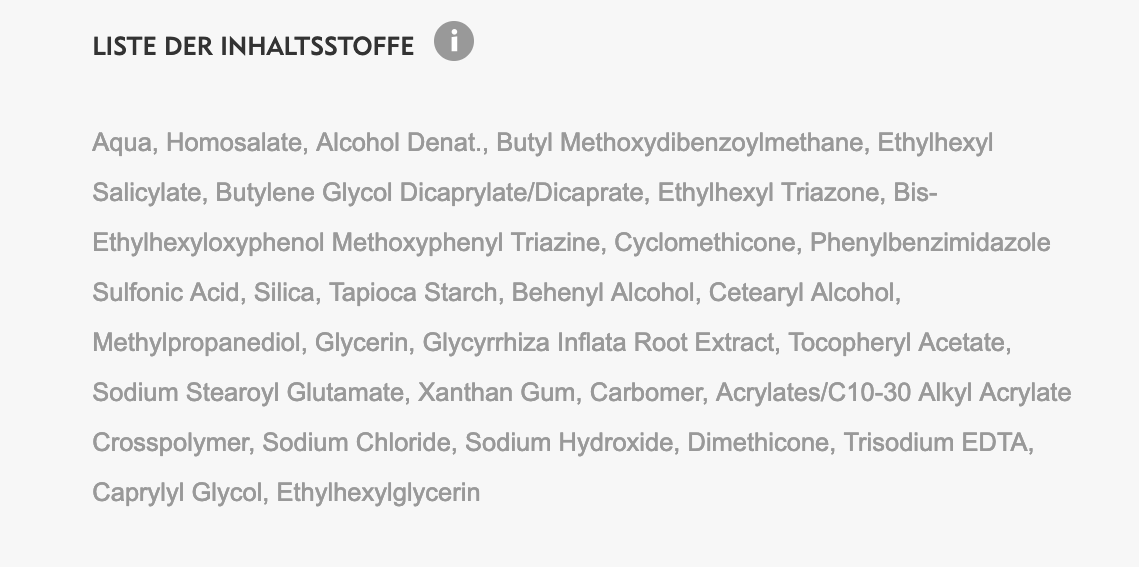
Task: Click the 'Ethylhexyl Triazone' ingredient
Action: coord(768,193)
